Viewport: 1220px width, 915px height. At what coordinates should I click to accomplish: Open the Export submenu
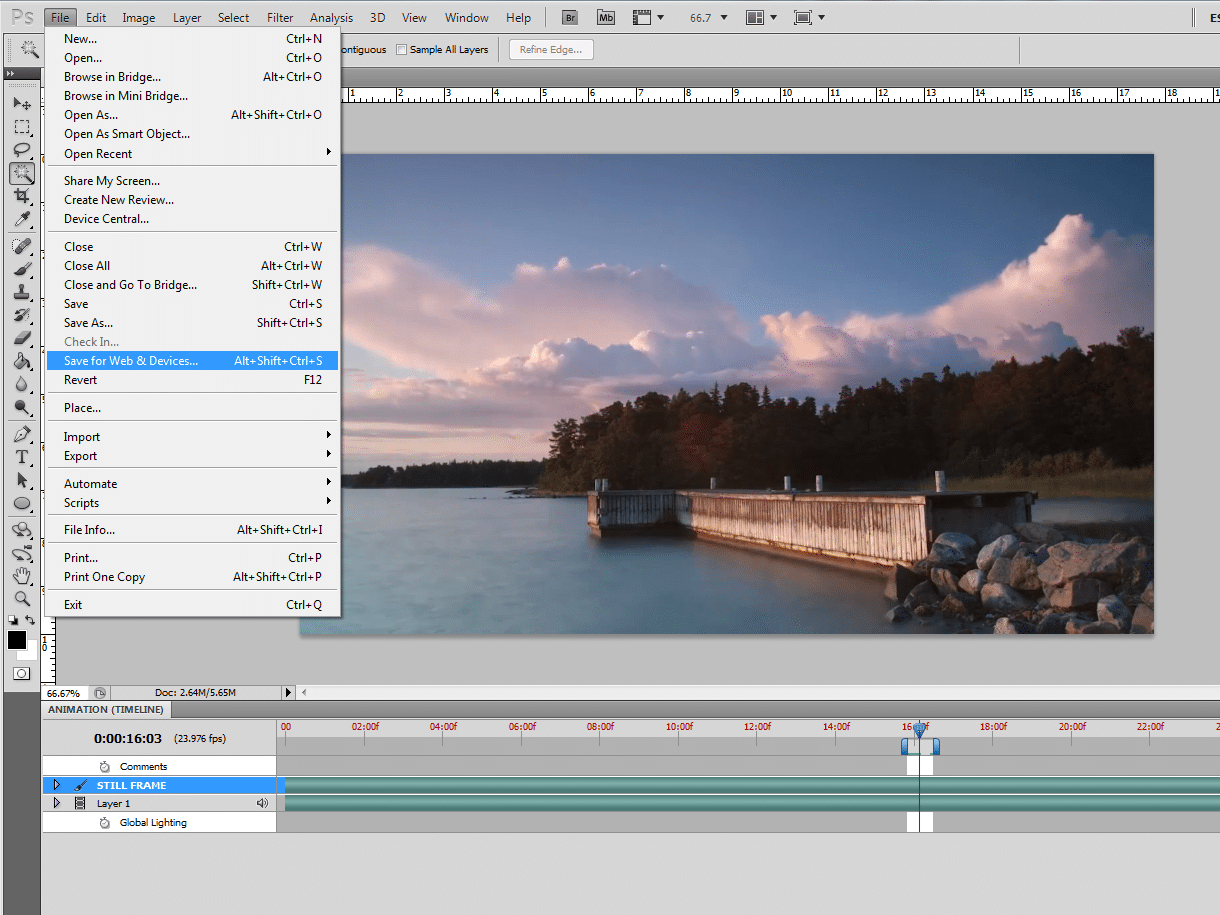(81, 456)
